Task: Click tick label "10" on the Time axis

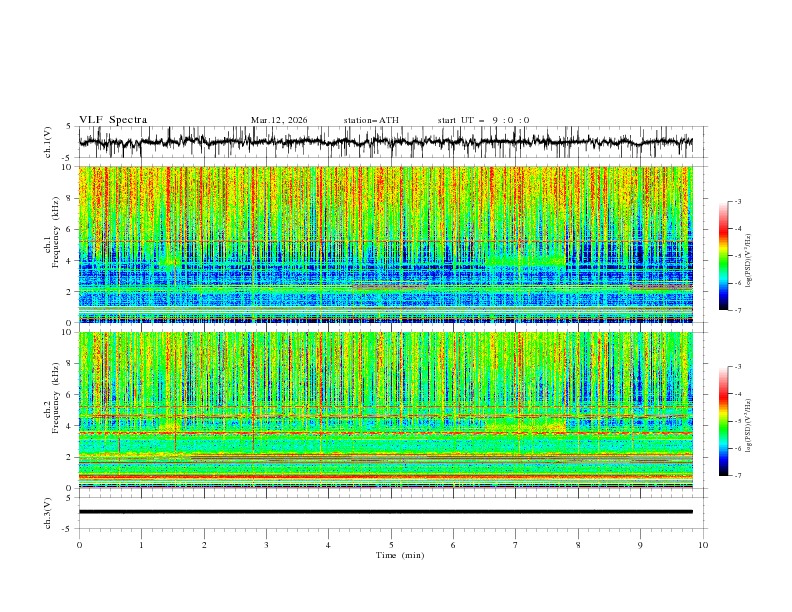Action: click(703, 545)
